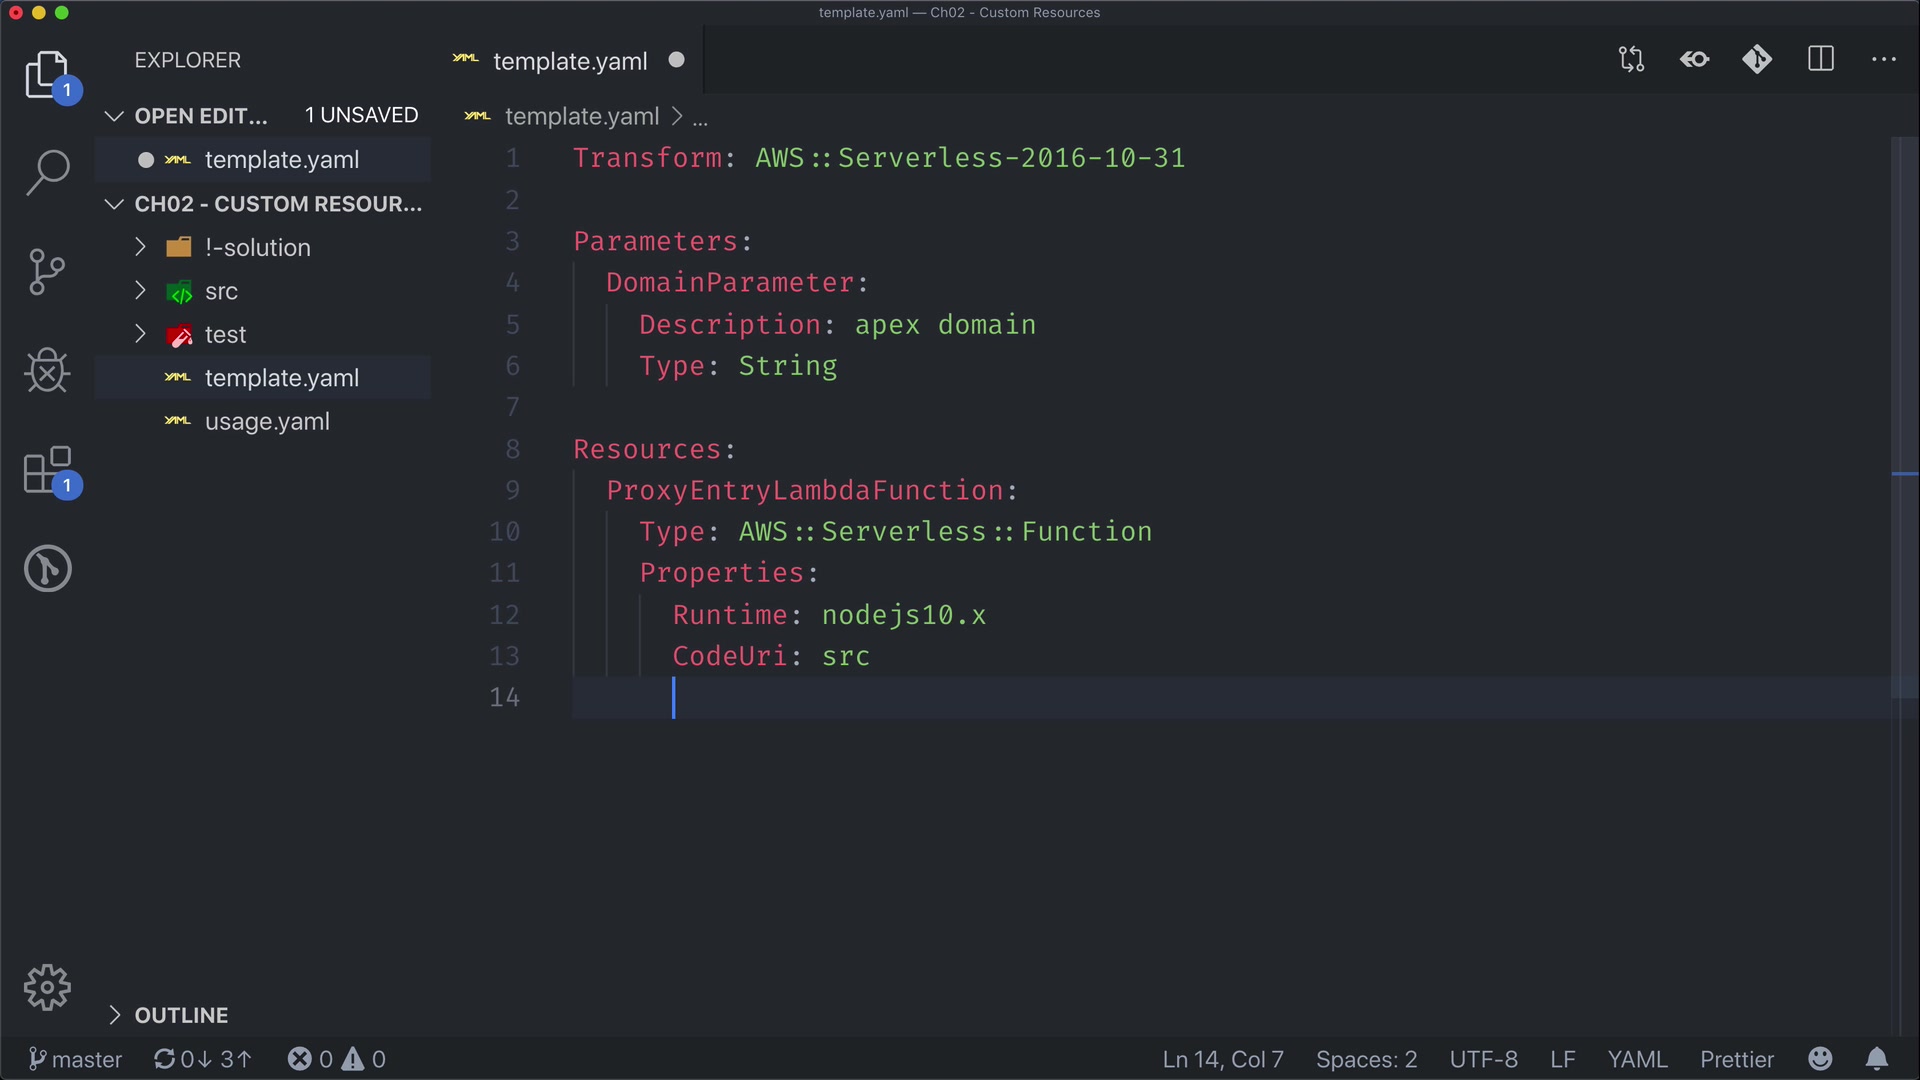This screenshot has height=1080, width=1920.
Task: Open the Debug panel icon
Action: click(x=47, y=371)
